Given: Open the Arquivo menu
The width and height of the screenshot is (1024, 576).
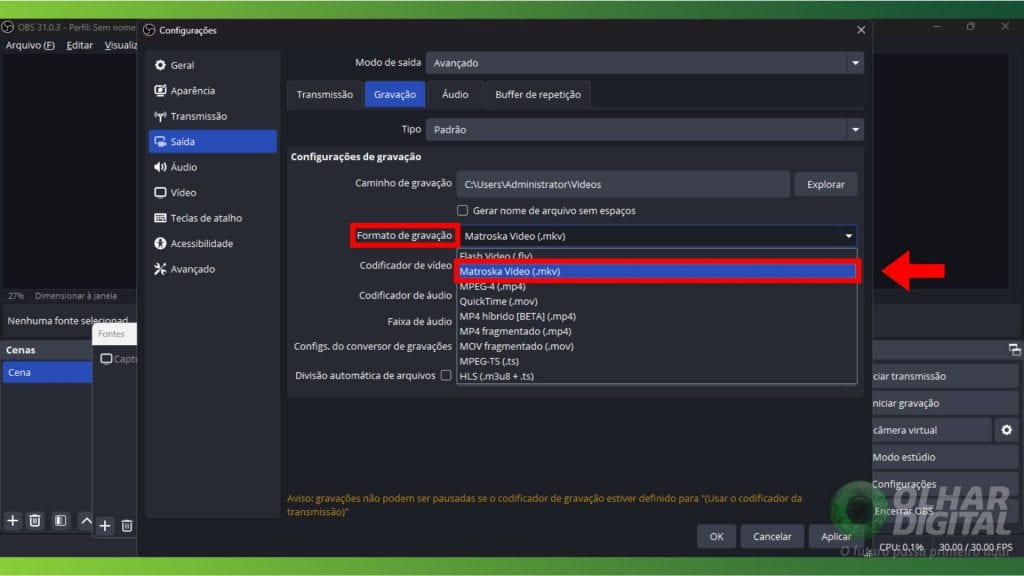Looking at the screenshot, I should (30, 45).
